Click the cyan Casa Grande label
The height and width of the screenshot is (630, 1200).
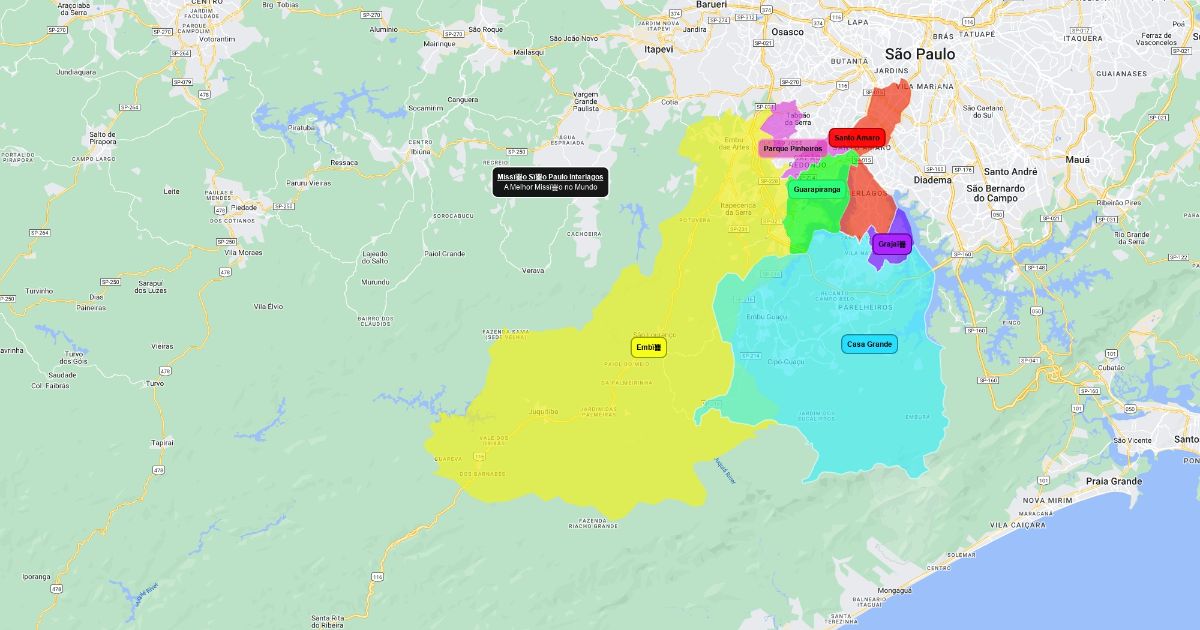[869, 344]
